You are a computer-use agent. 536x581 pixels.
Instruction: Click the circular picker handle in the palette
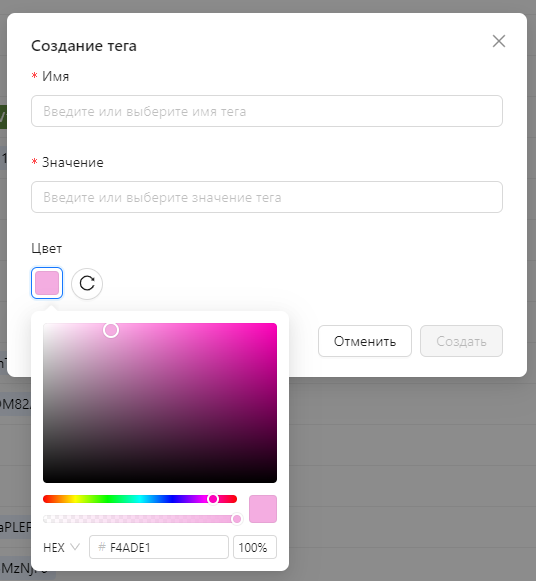(x=111, y=330)
